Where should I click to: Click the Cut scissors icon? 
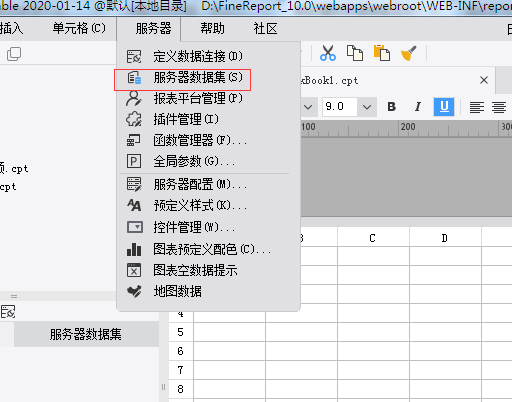tap(328, 53)
